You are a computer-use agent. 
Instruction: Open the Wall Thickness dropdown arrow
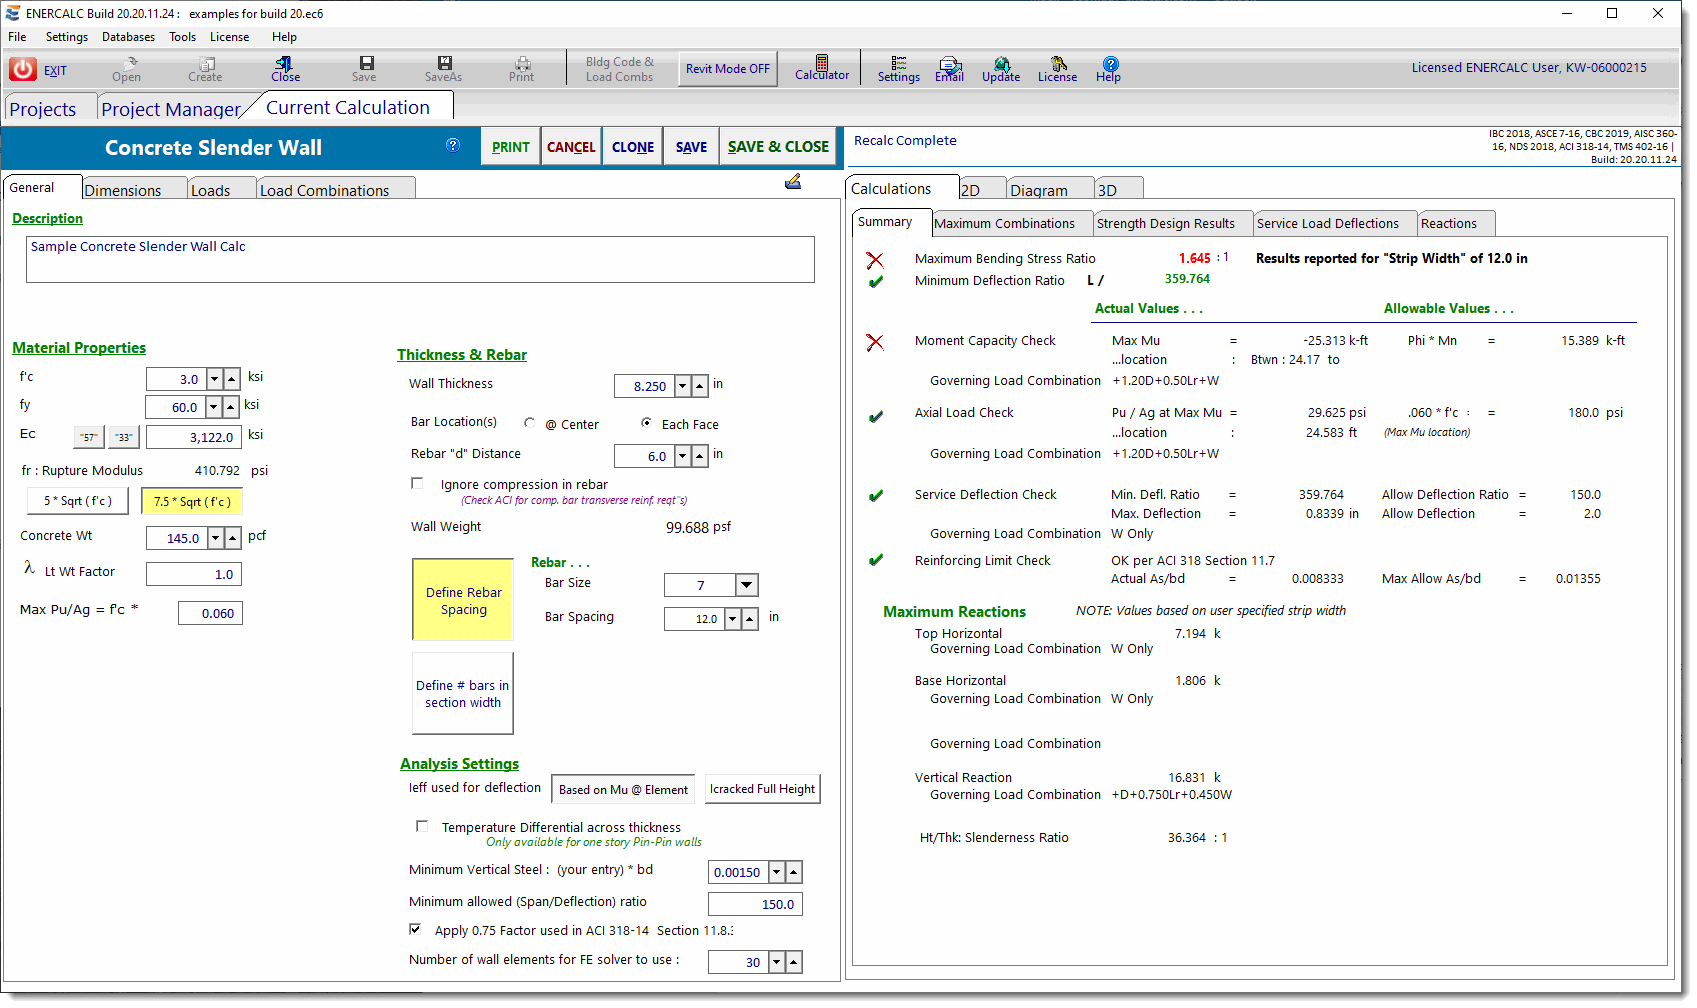pyautogui.click(x=682, y=386)
